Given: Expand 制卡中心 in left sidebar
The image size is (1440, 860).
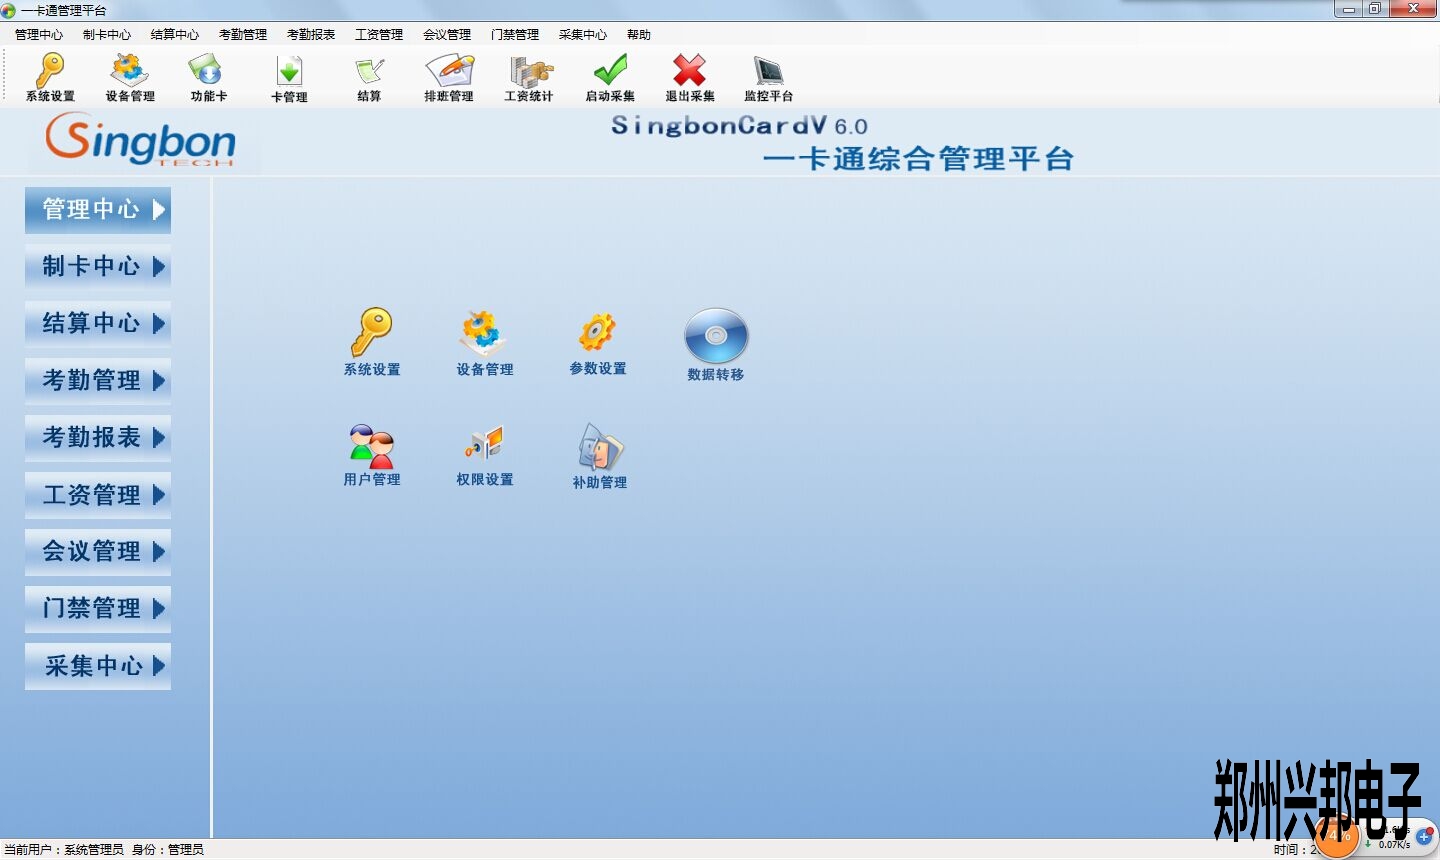Looking at the screenshot, I should pos(98,267).
